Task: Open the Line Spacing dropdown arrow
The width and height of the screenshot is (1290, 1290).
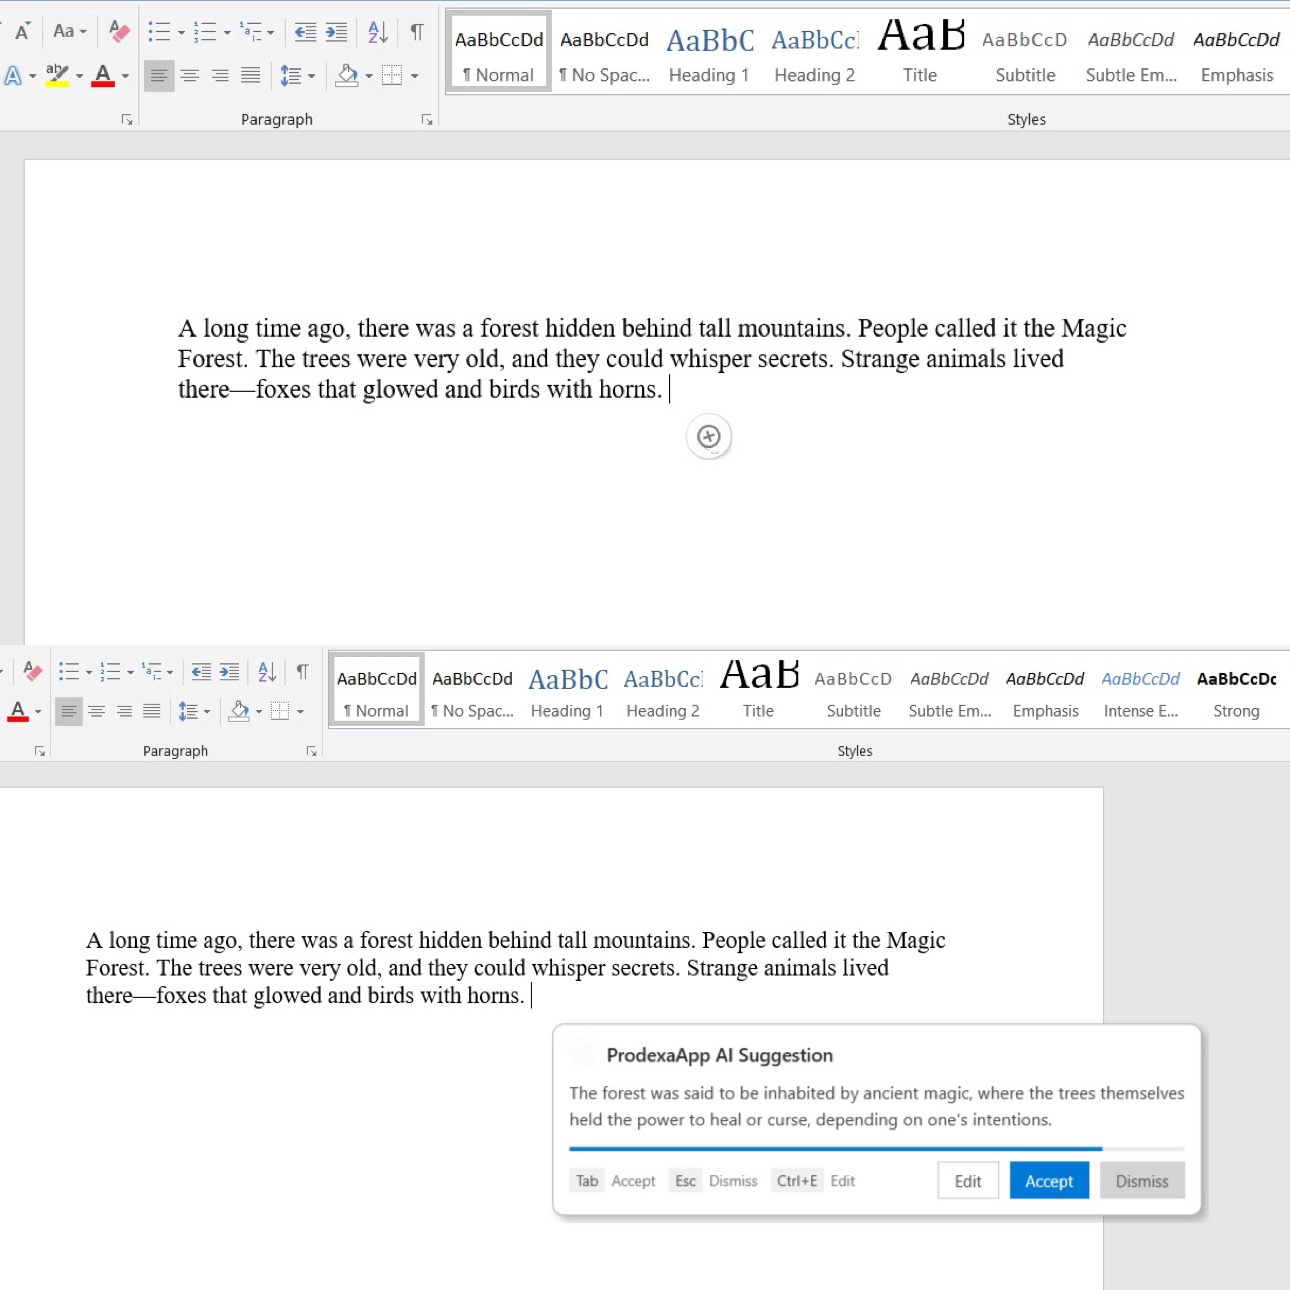Action: tap(311, 75)
